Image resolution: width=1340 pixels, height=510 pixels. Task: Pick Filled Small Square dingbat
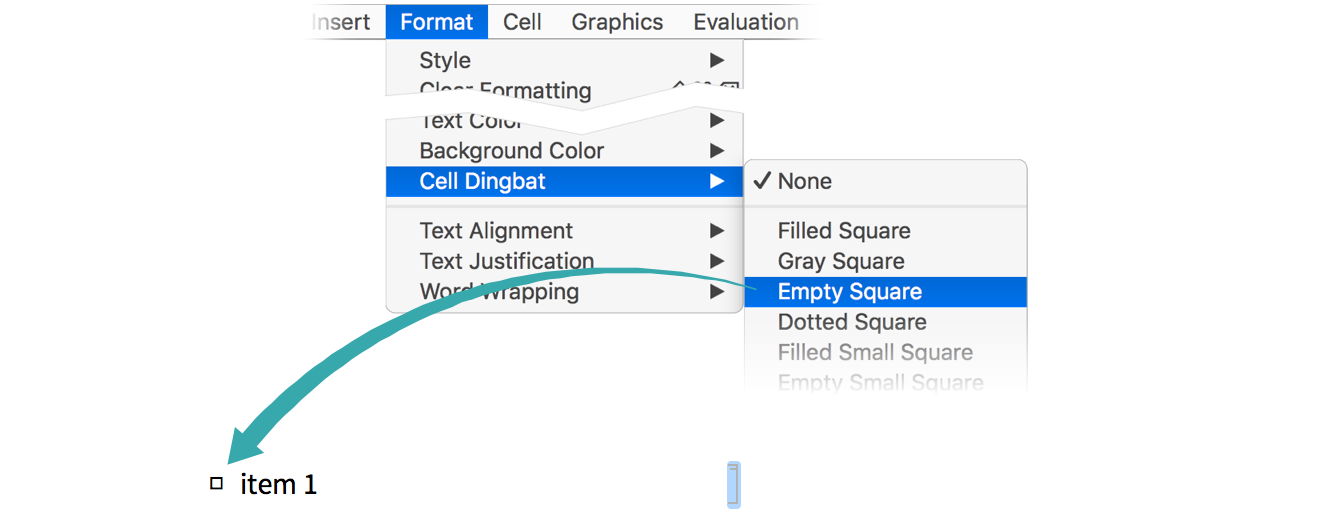tap(875, 352)
